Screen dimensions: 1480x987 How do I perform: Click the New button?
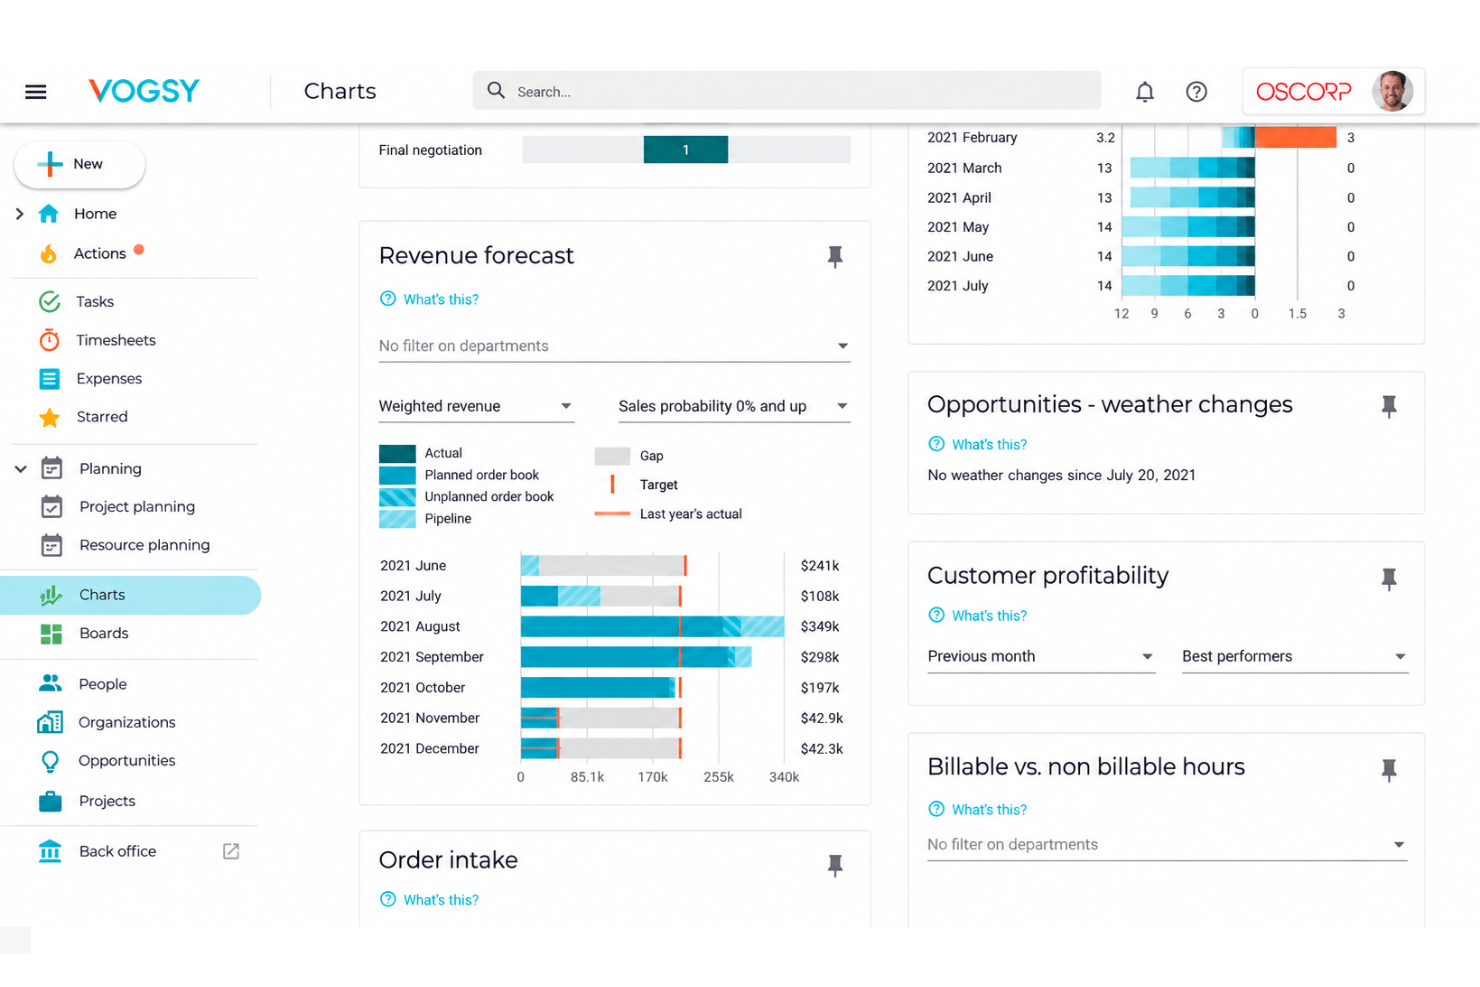[79, 164]
